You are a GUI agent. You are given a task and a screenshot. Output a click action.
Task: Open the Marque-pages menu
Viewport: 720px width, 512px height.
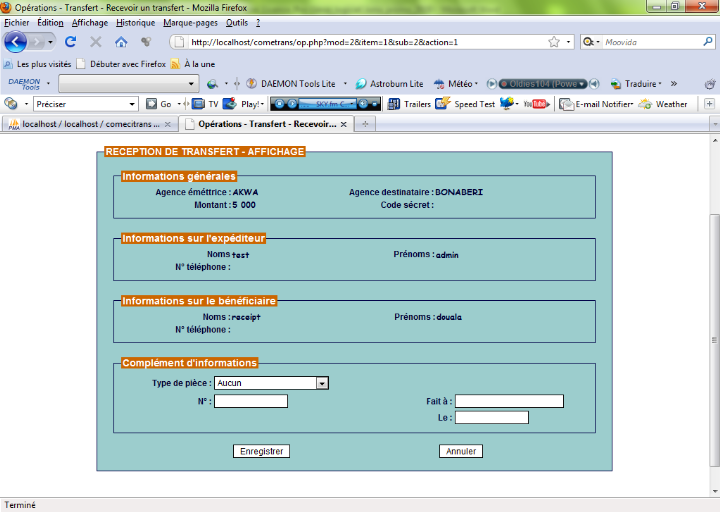(x=191, y=22)
